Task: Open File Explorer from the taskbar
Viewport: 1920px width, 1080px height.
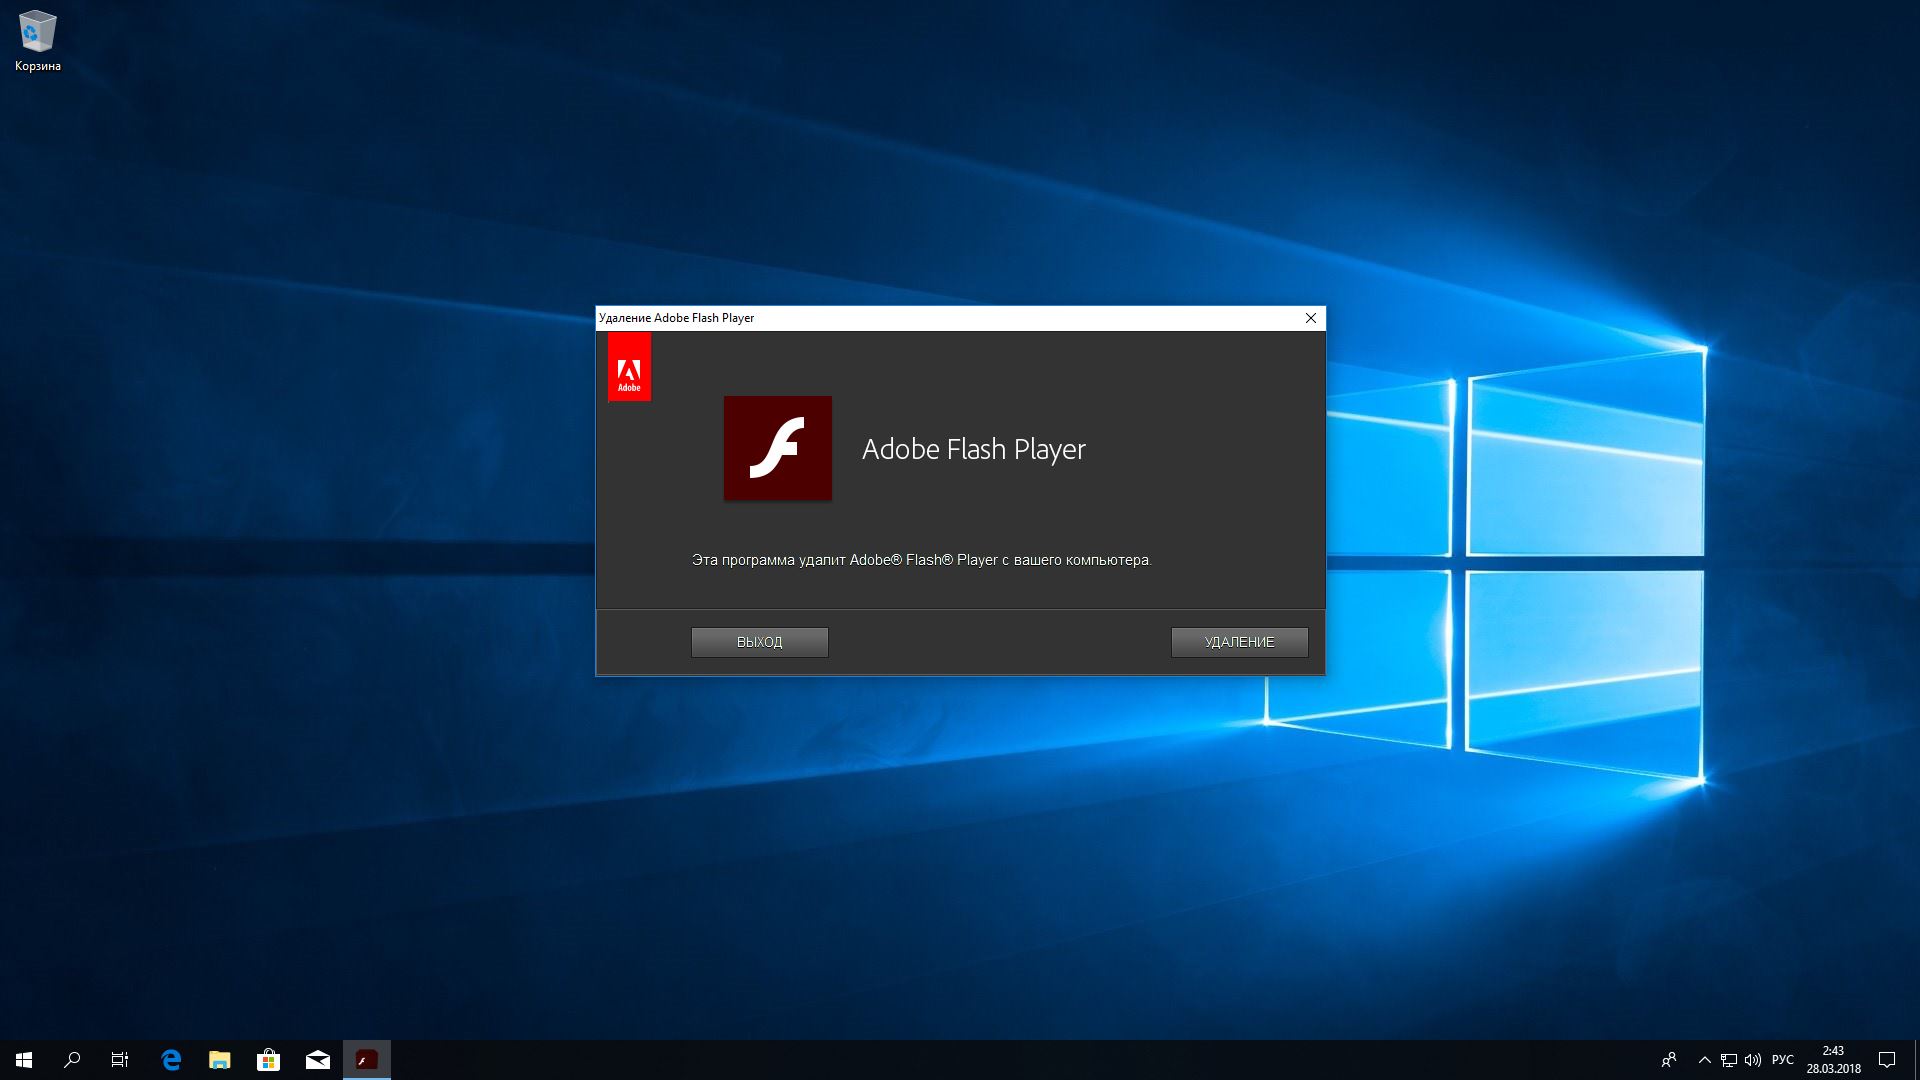Action: pos(219,1059)
